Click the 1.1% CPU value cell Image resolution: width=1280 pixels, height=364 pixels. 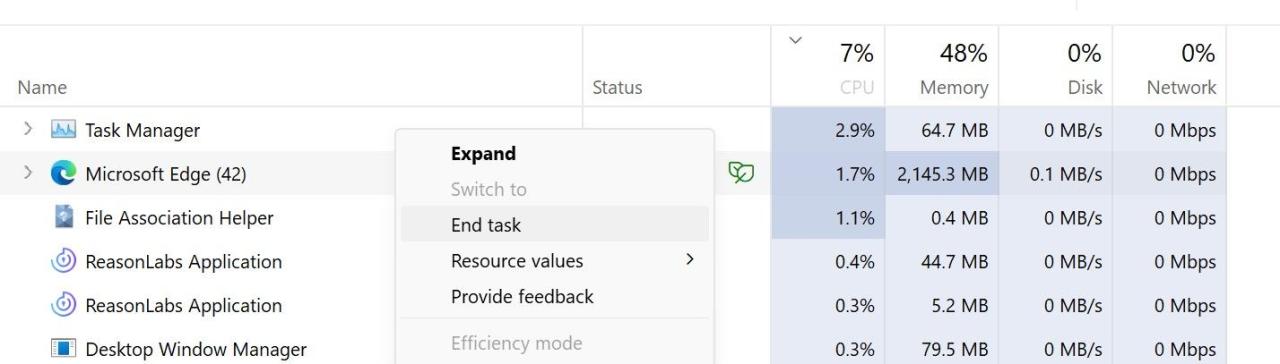tap(828, 218)
